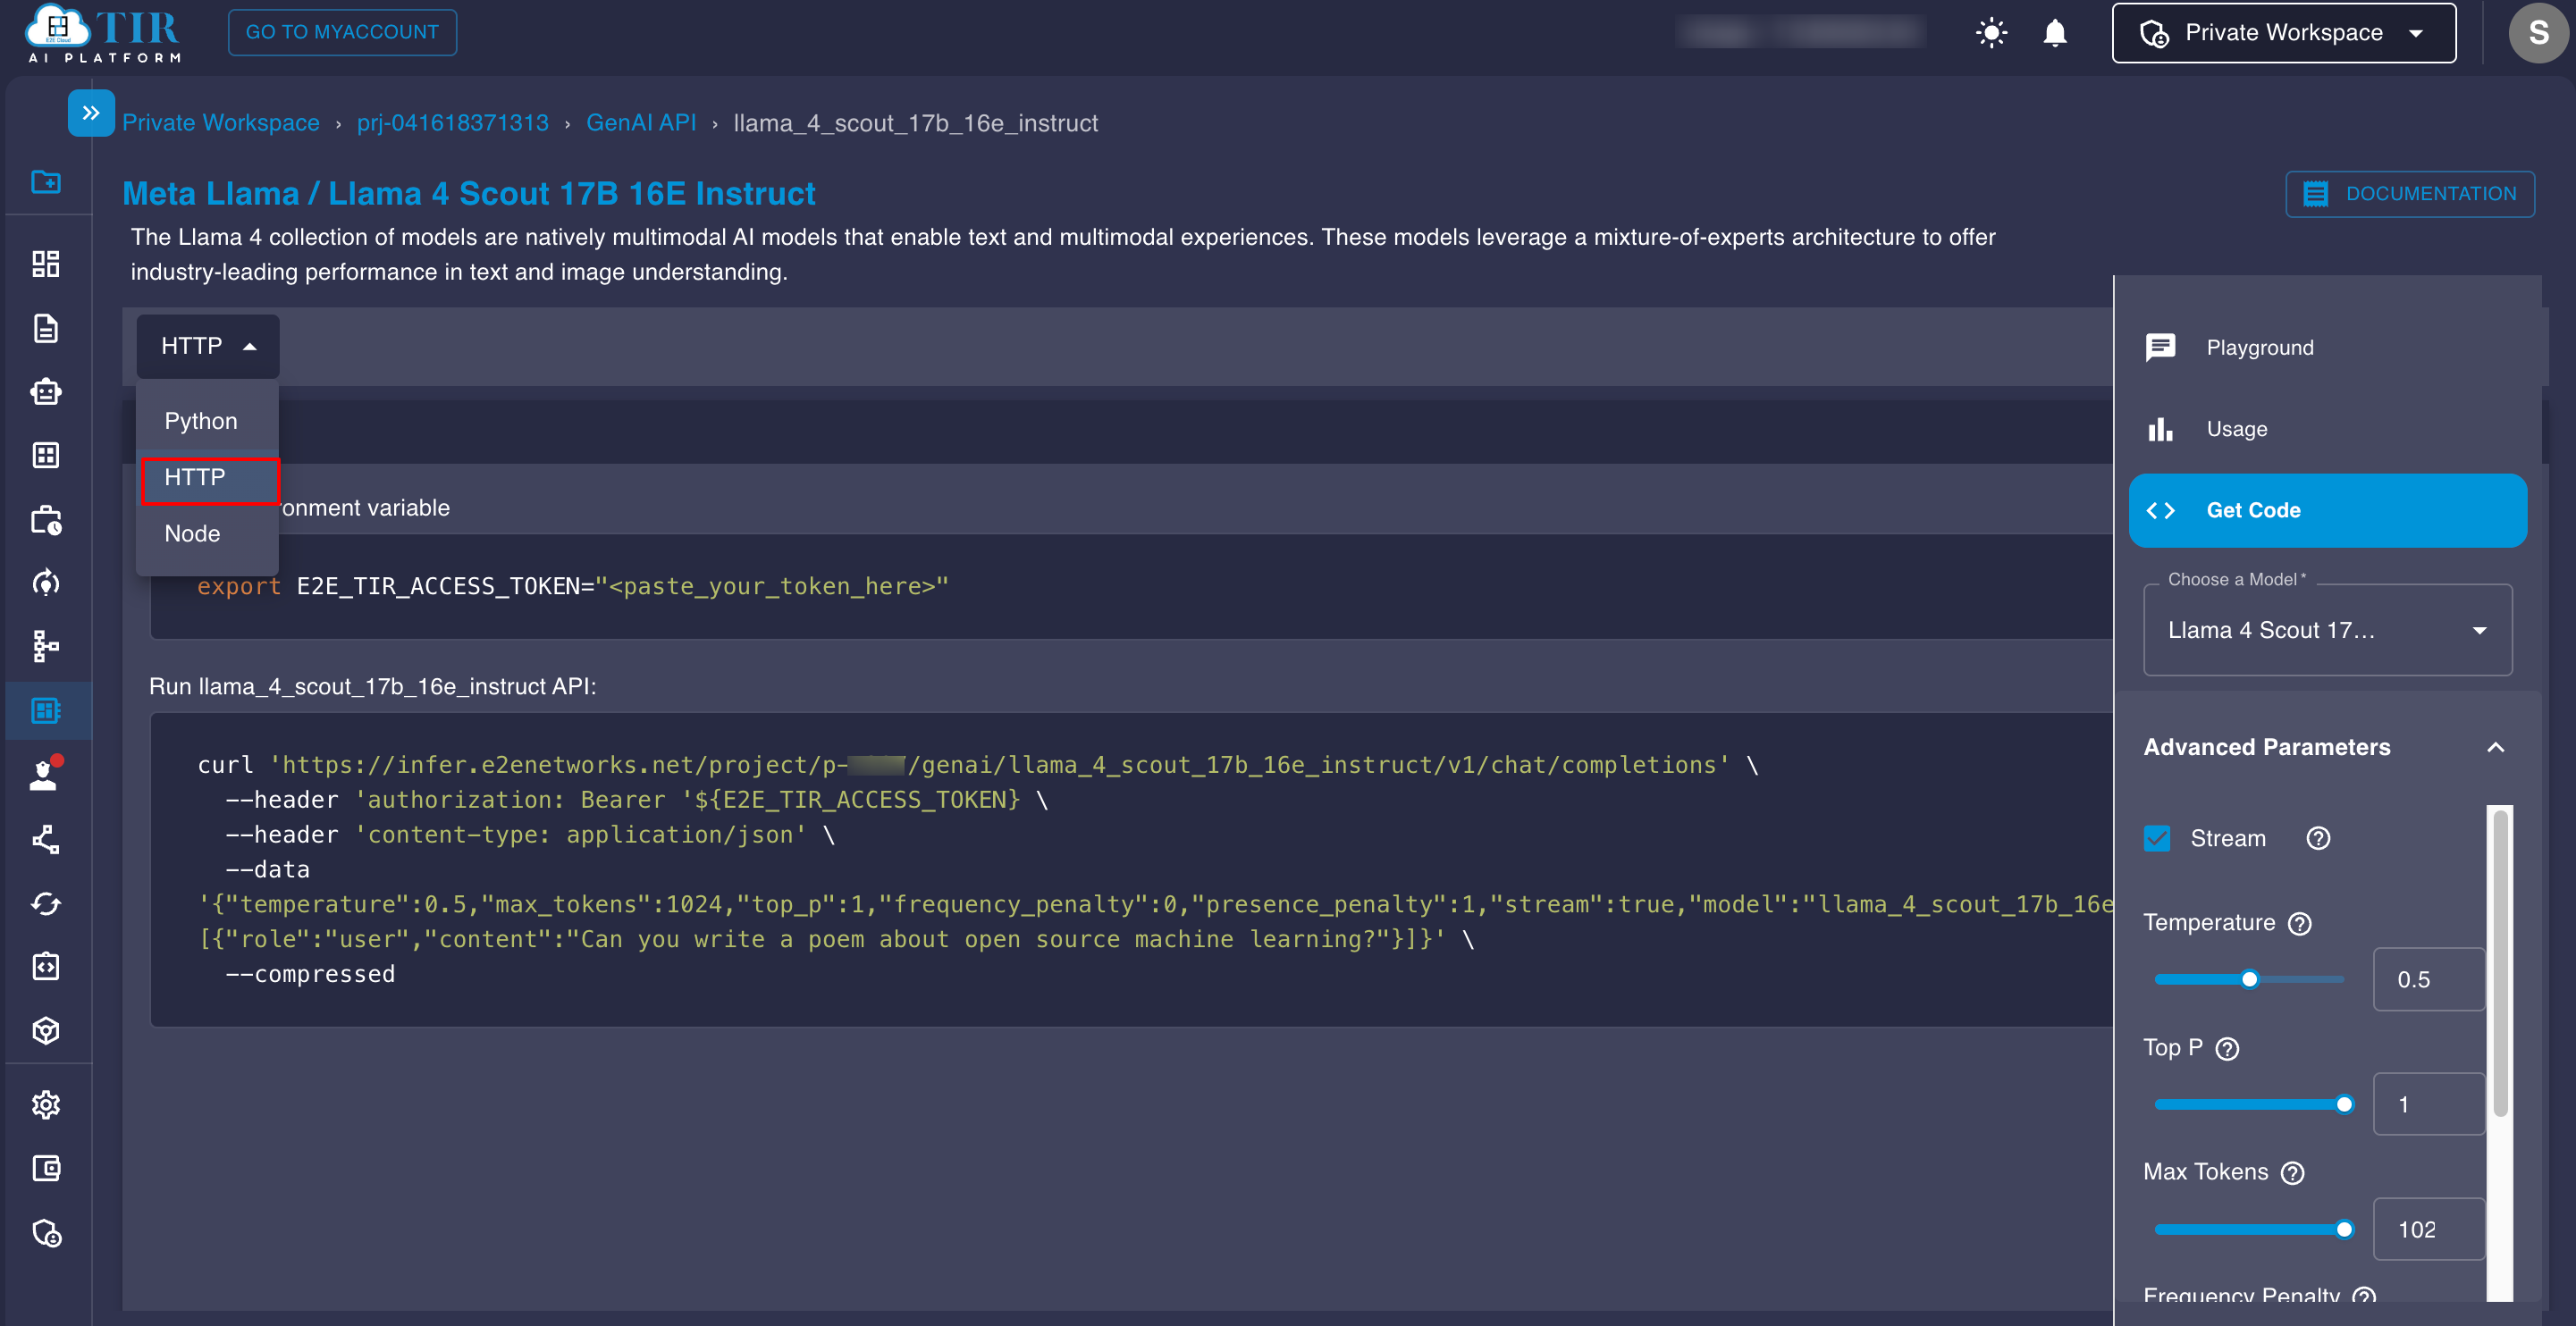Click the Max Tokens help icon
The height and width of the screenshot is (1326, 2576).
pyautogui.click(x=2292, y=1172)
